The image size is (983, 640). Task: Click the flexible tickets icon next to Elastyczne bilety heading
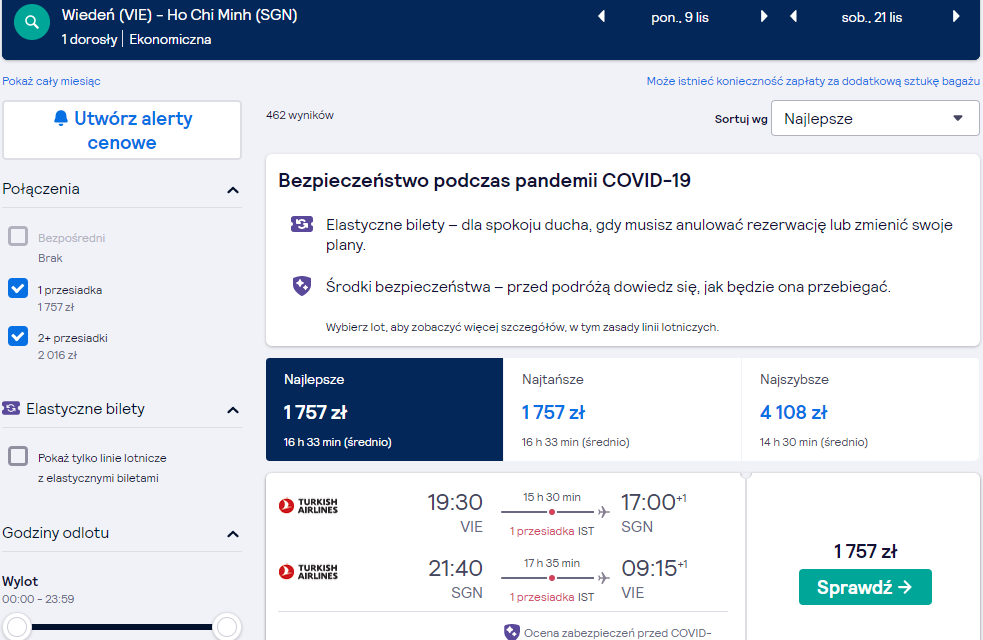point(11,409)
